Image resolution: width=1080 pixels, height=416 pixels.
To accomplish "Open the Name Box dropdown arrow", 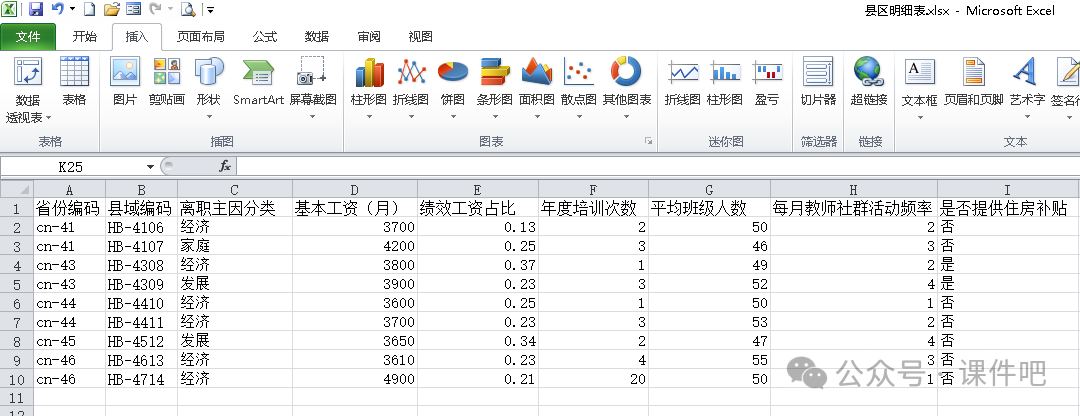I will tap(151, 167).
